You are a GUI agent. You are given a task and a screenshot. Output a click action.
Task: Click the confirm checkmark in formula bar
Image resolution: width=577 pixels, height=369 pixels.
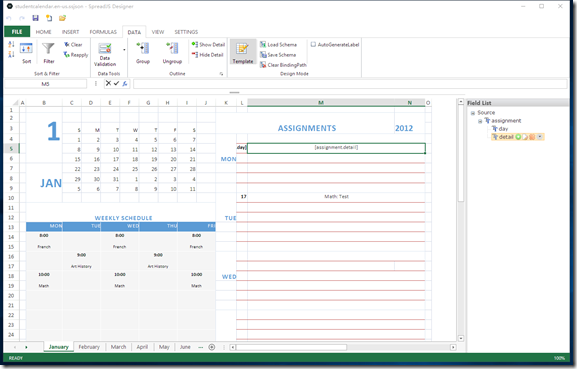coord(116,84)
